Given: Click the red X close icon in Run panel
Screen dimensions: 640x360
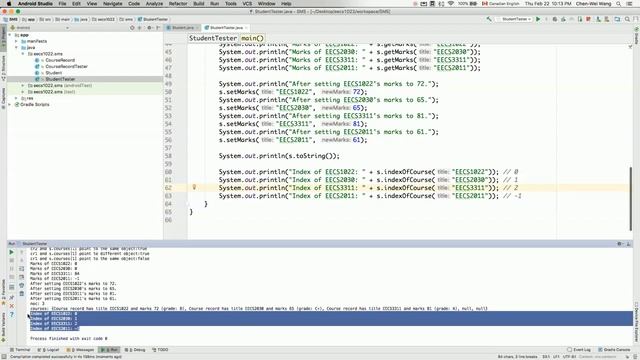Looking at the screenshot, I should pyautogui.click(x=11, y=306).
